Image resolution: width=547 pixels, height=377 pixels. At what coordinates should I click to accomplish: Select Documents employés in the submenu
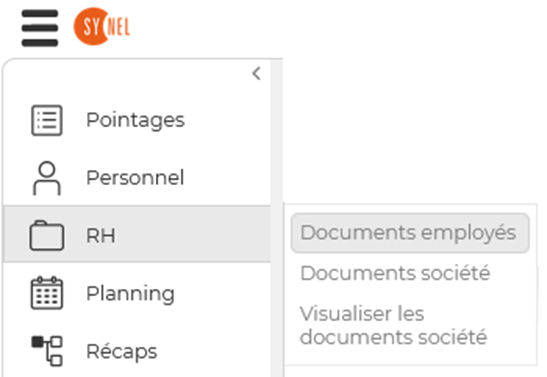pos(410,233)
